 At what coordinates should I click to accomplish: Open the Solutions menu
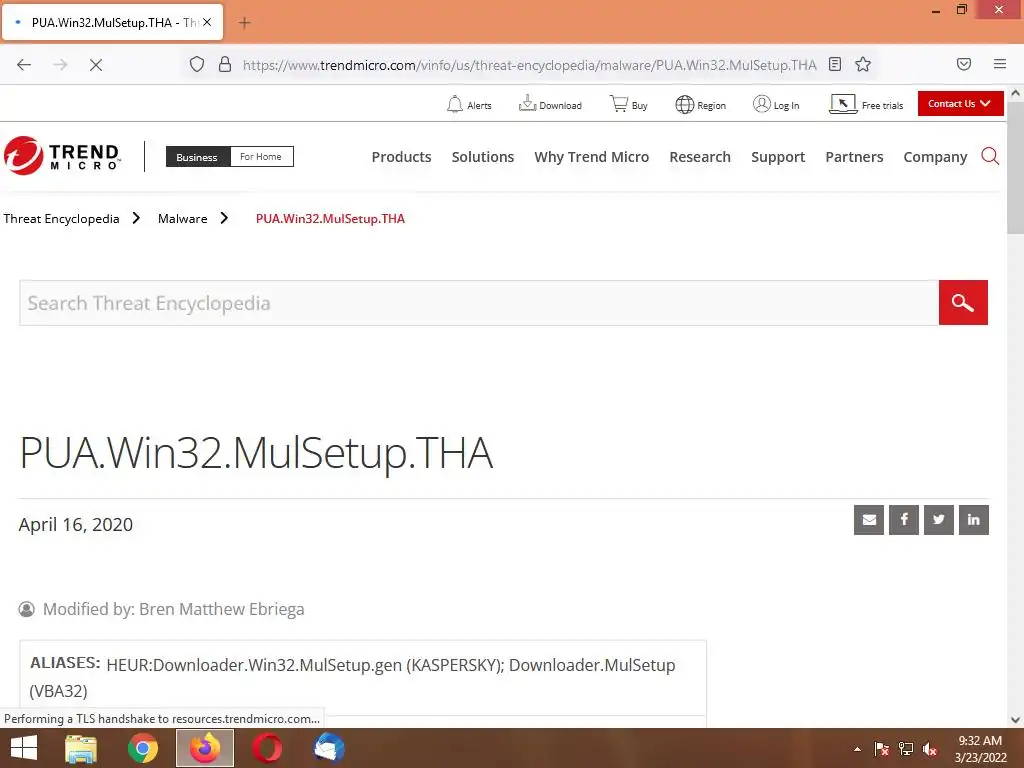(x=483, y=157)
